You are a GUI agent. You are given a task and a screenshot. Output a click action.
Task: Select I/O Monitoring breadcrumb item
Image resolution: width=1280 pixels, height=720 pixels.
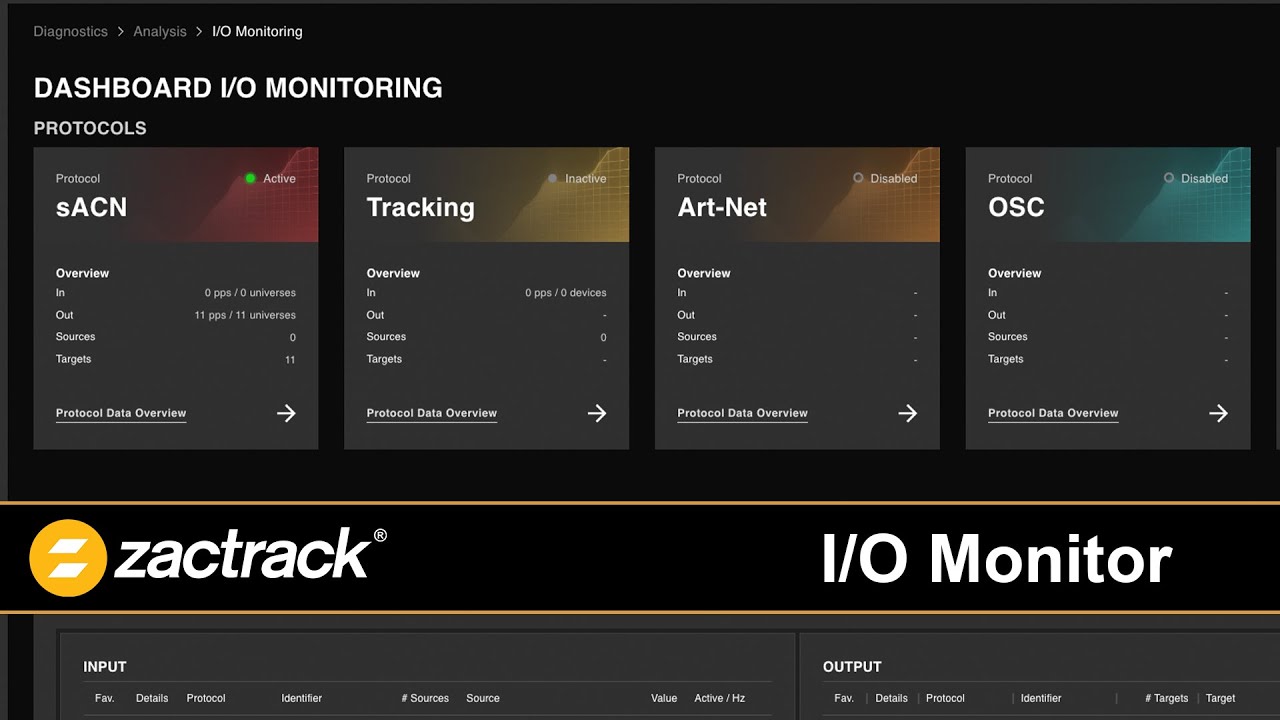[x=257, y=31]
